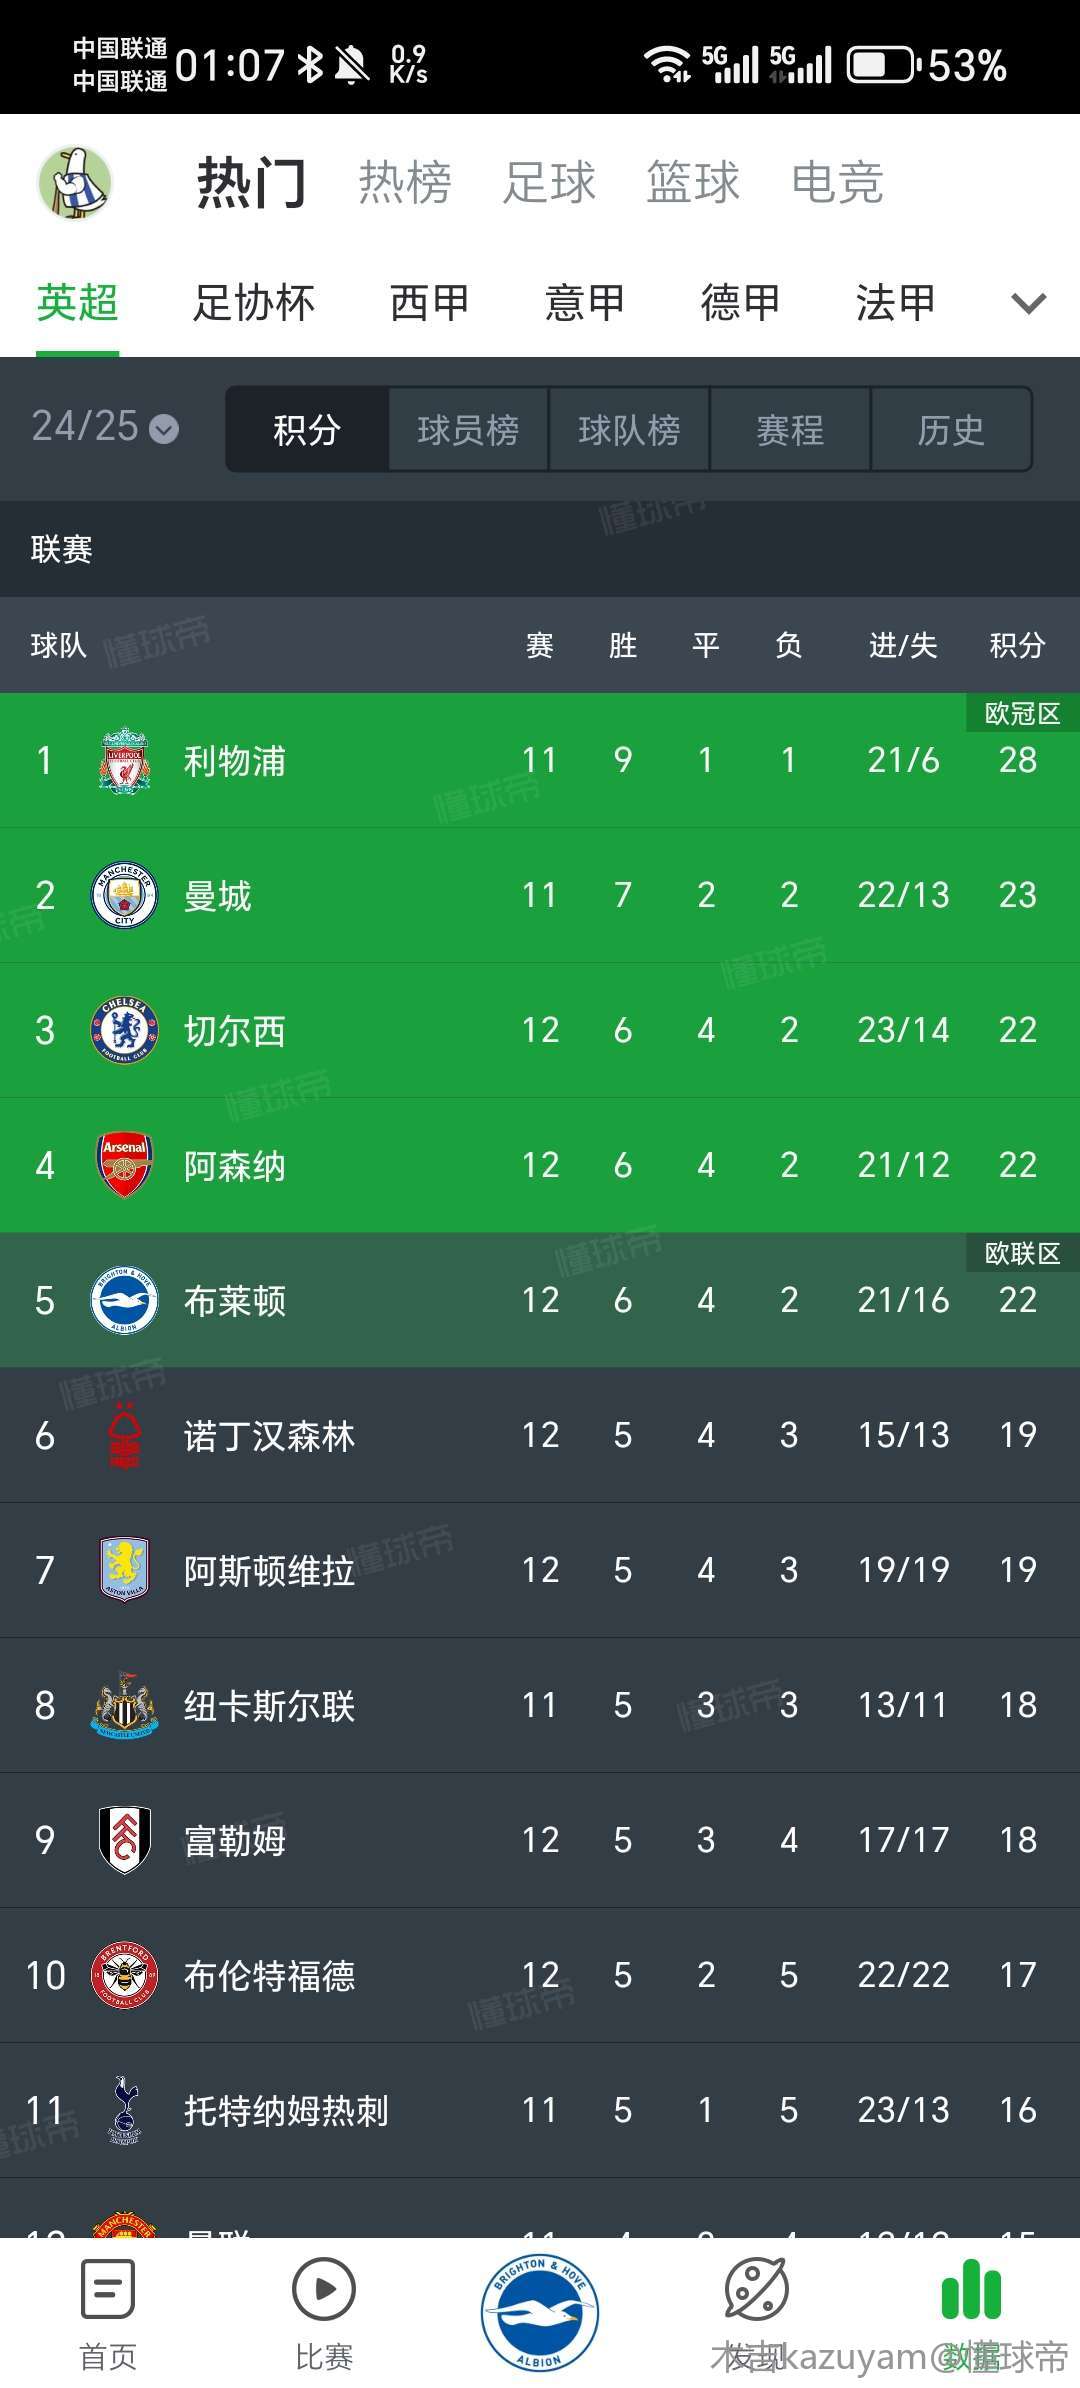Image resolution: width=1080 pixels, height=2388 pixels.
Task: Tap the Arsenal club crest
Action: (x=125, y=1165)
